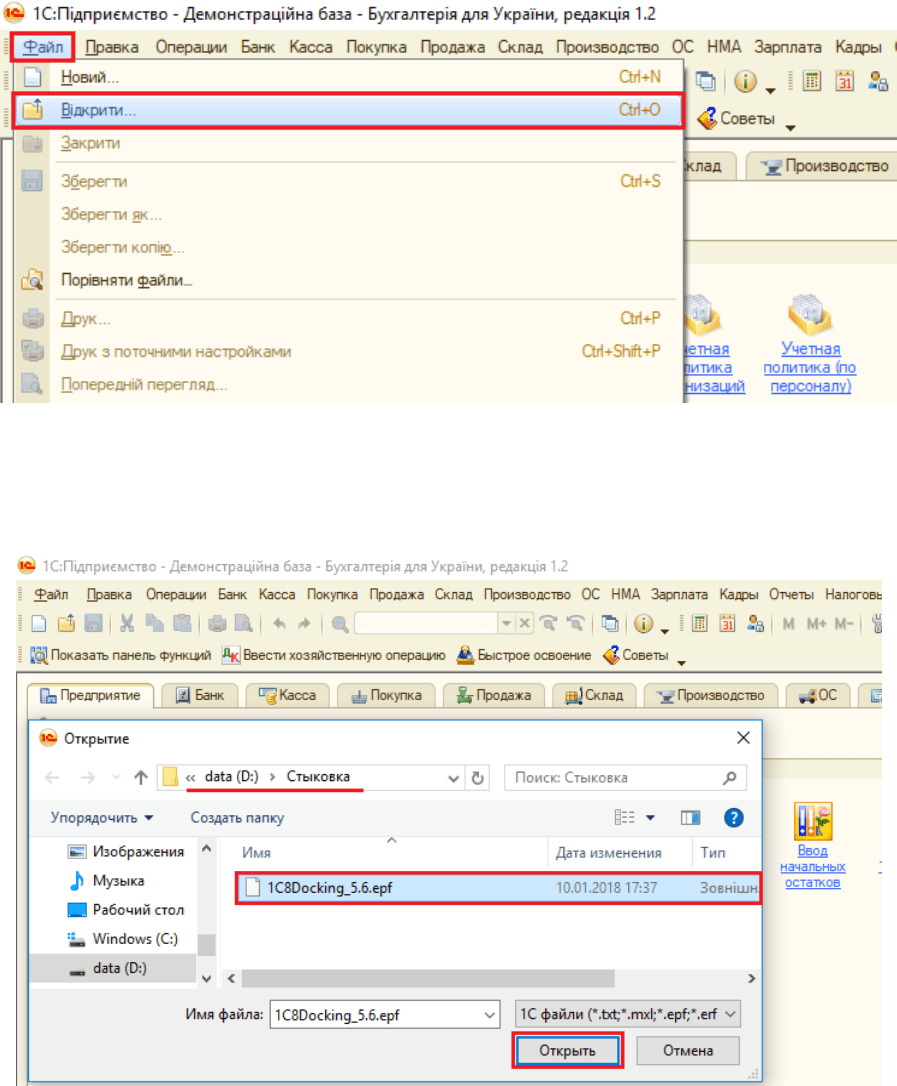Click the Paste clipboard toolbar icon
The width and height of the screenshot is (897, 1086).
[181, 623]
